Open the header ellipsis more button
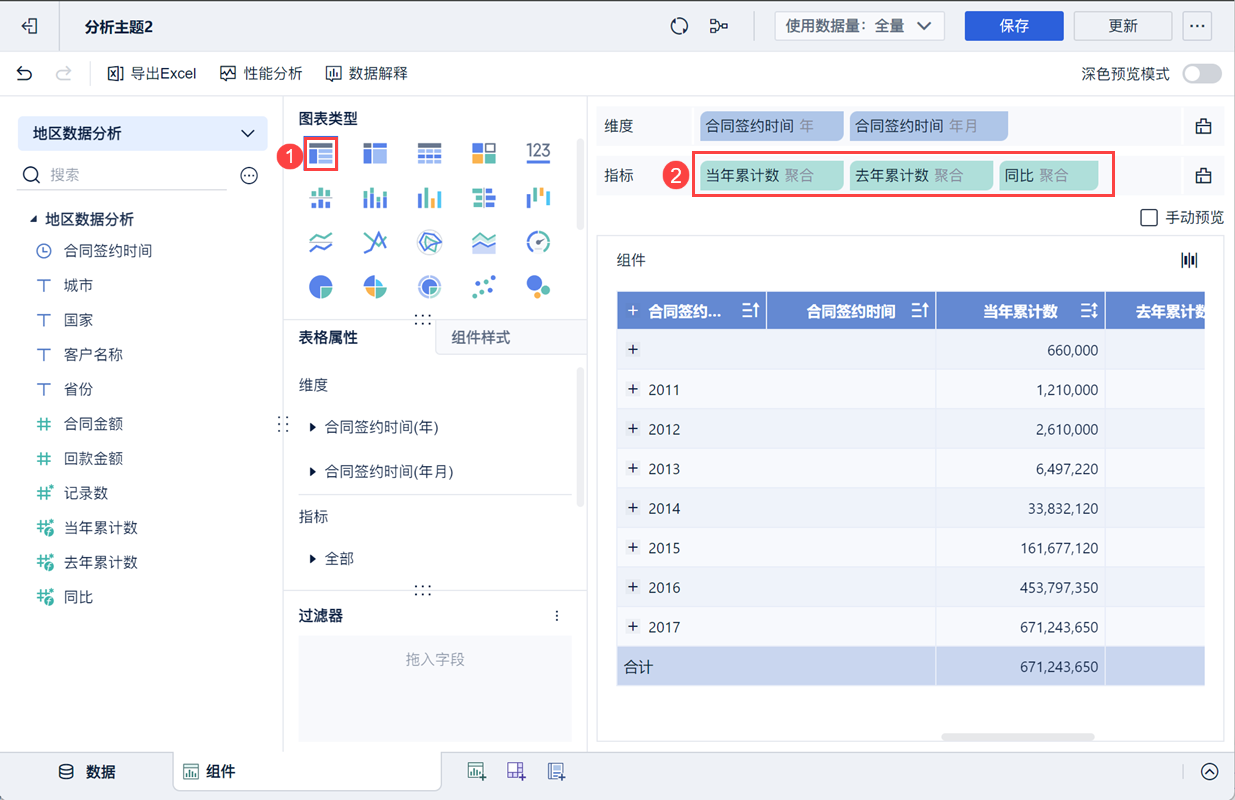 [1197, 26]
